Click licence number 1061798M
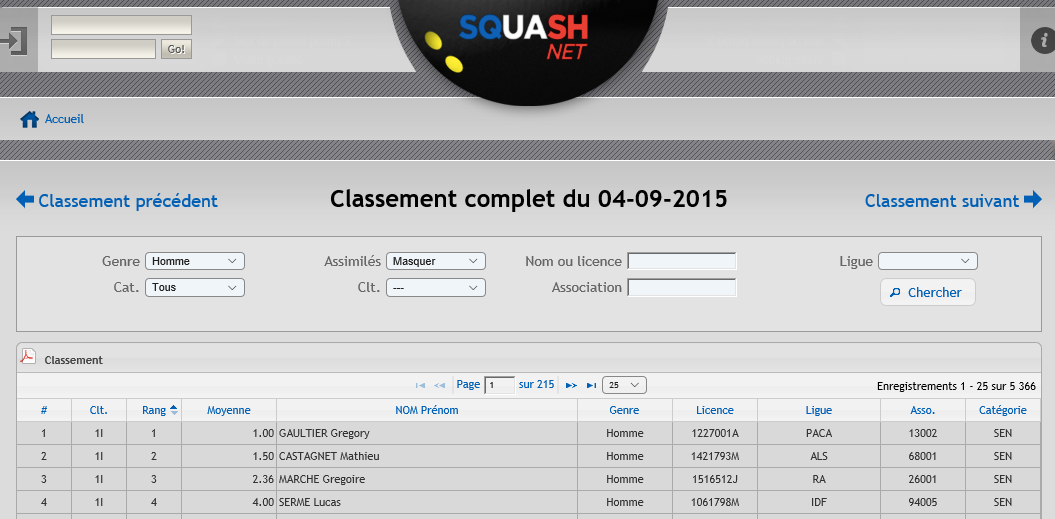This screenshot has width=1055, height=519. click(x=715, y=501)
